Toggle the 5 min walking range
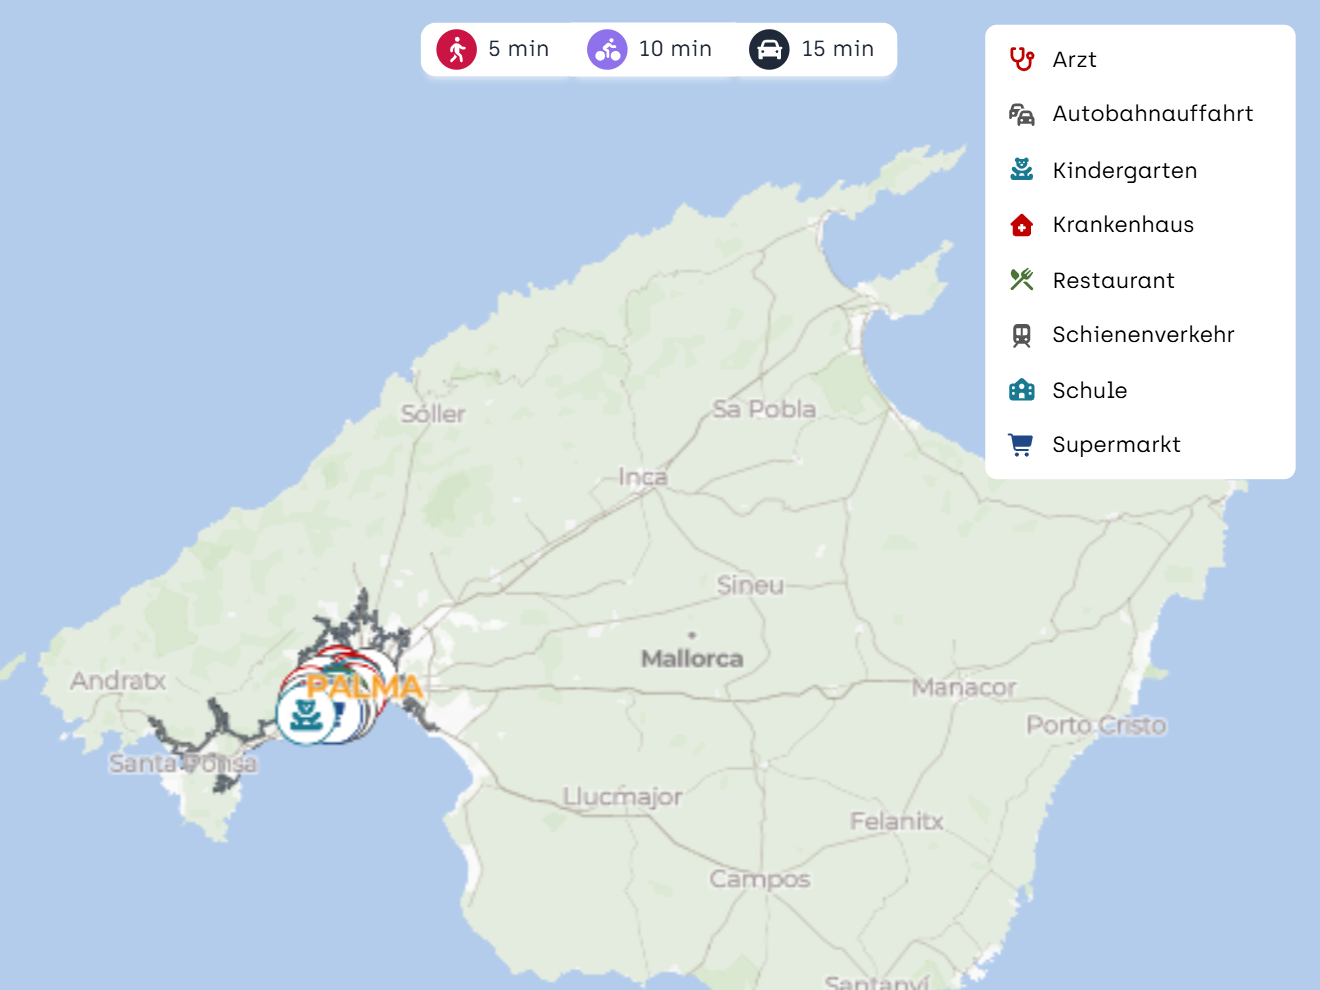1320x990 pixels. pos(518,49)
